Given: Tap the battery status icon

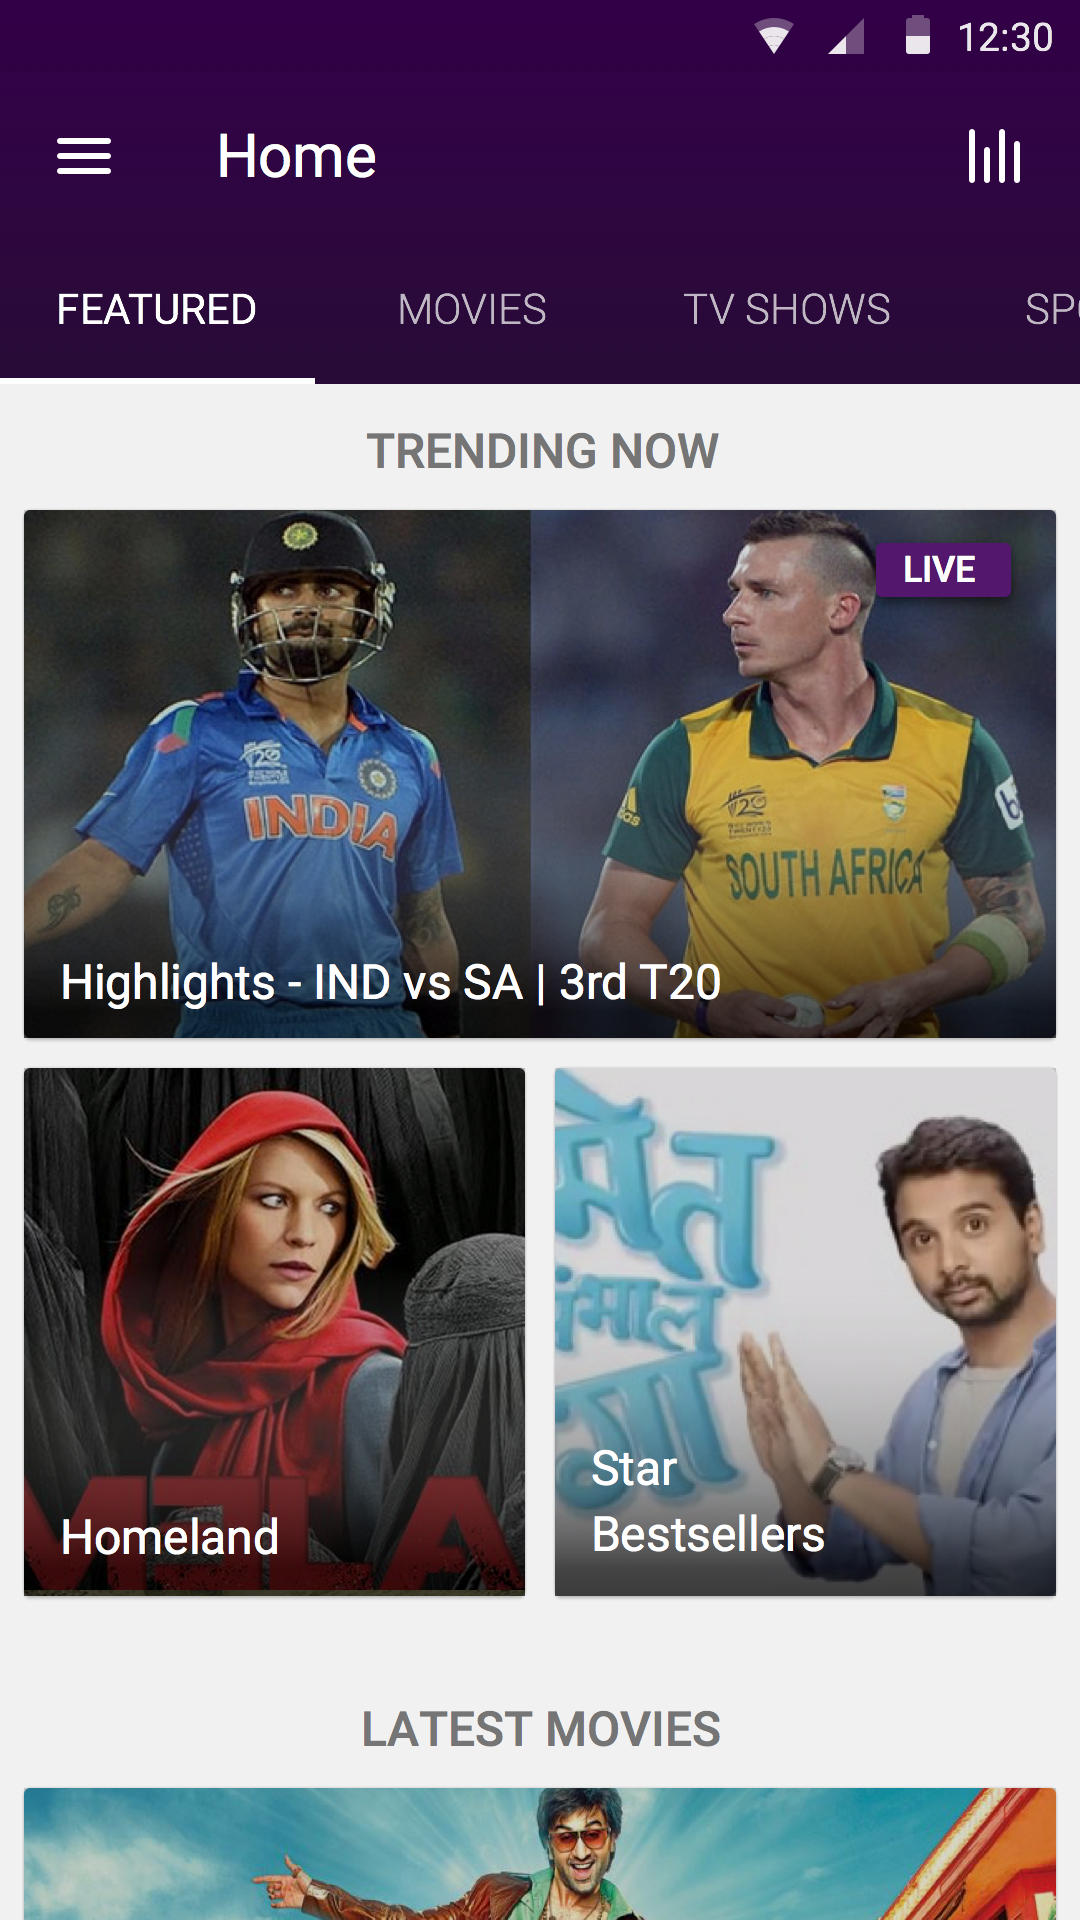Looking at the screenshot, I should pyautogui.click(x=917, y=36).
